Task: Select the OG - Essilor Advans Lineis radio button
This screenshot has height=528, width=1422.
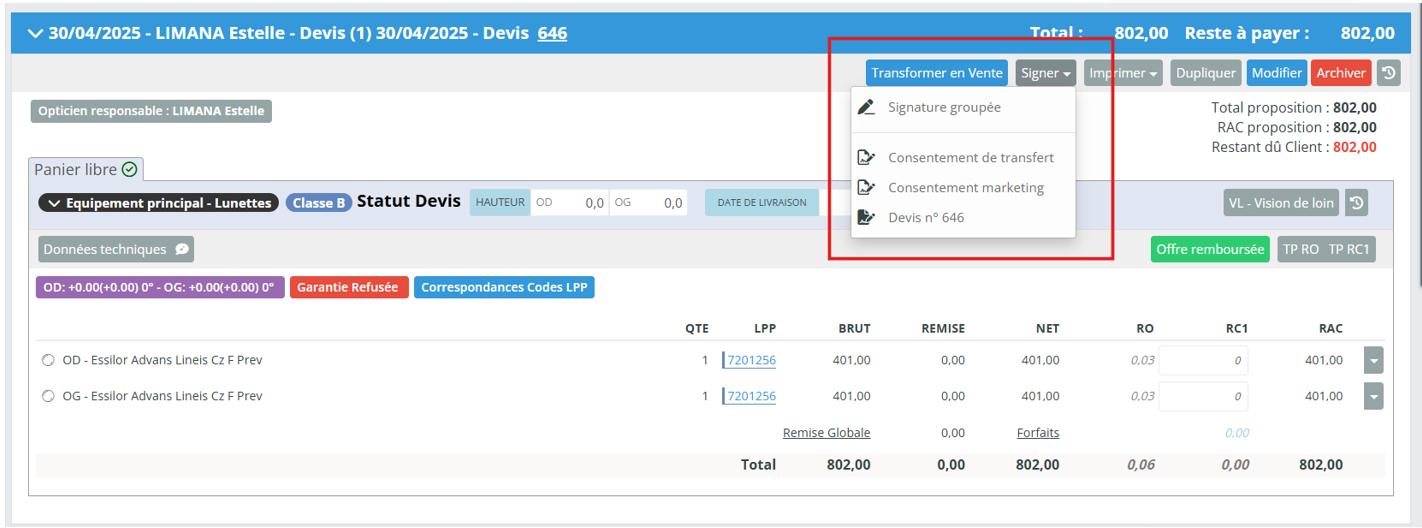Action: click(x=48, y=396)
